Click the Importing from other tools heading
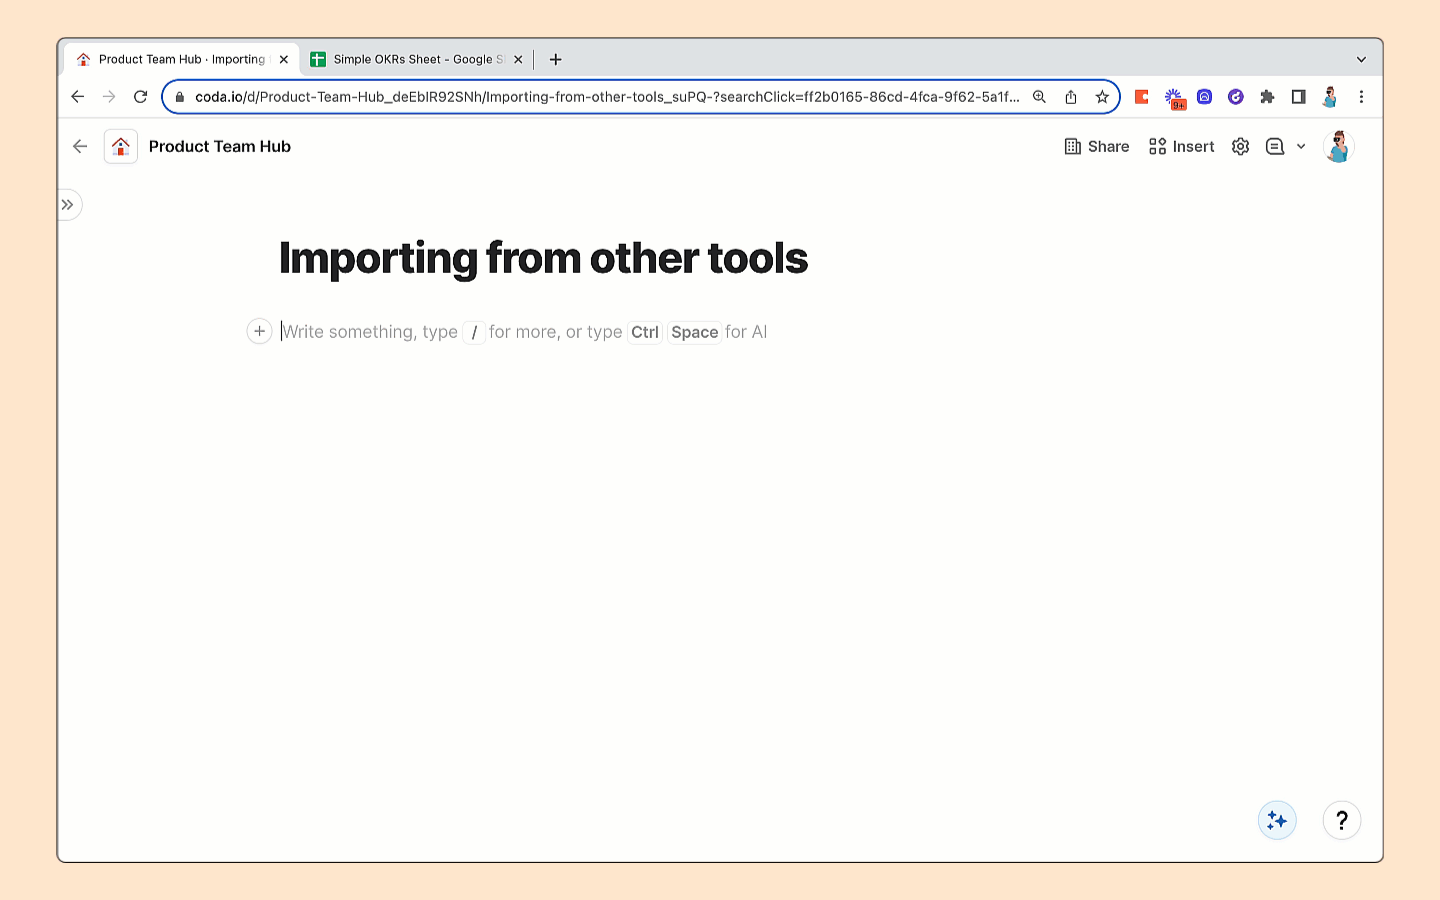 (543, 258)
